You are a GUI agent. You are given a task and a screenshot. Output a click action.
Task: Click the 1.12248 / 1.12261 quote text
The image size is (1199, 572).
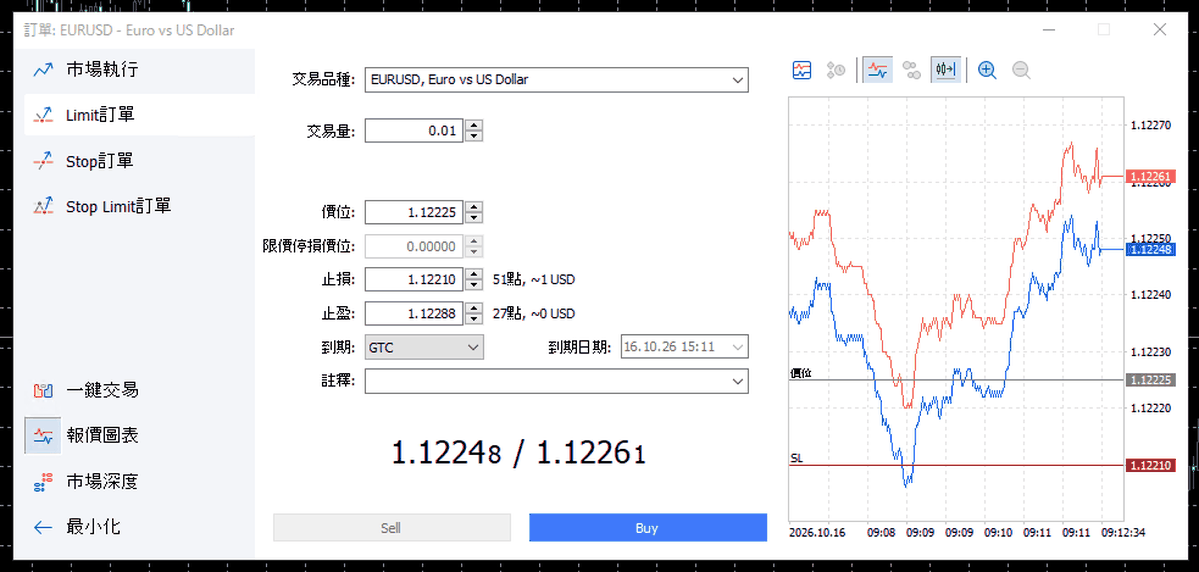(x=519, y=454)
